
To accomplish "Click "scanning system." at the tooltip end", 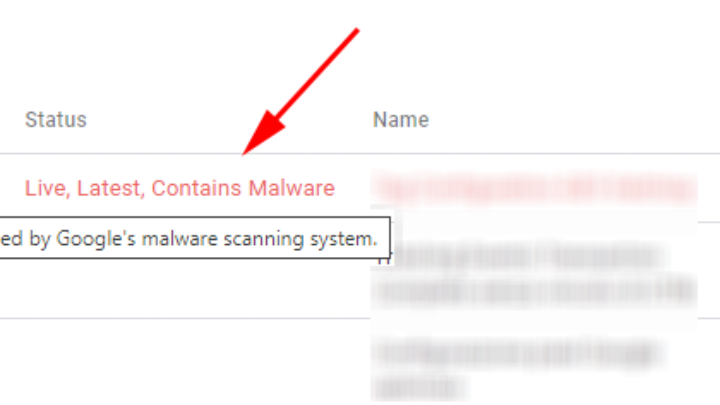I will [x=300, y=239].
